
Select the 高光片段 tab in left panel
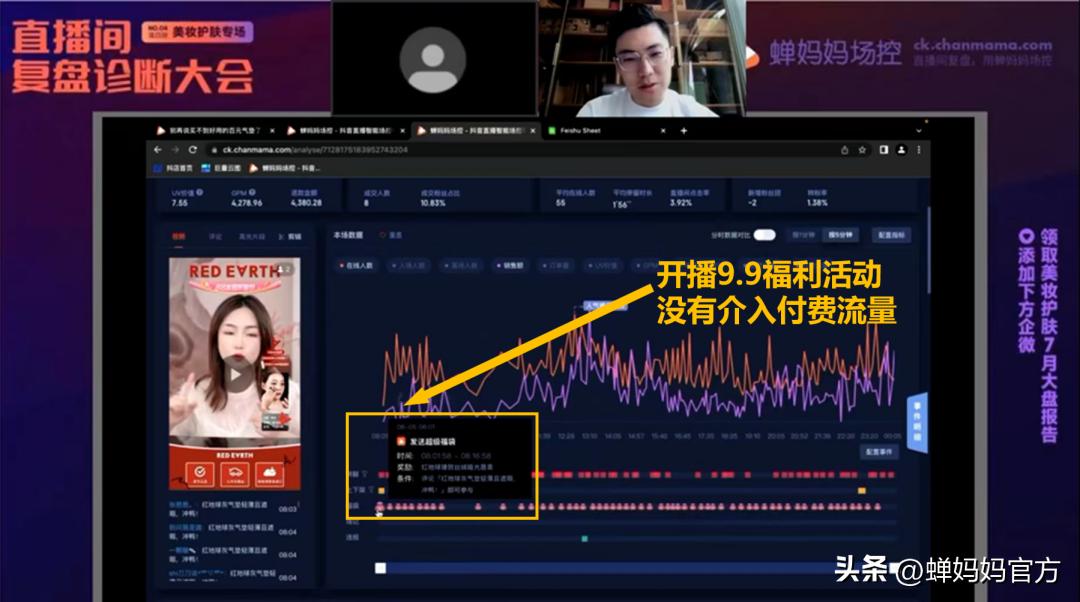click(x=251, y=236)
